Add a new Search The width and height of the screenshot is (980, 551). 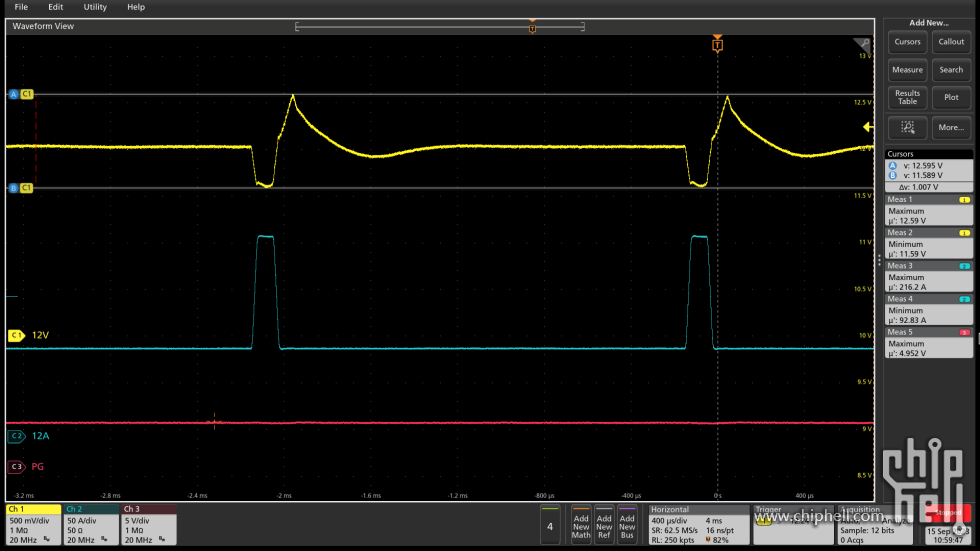[x=951, y=70]
